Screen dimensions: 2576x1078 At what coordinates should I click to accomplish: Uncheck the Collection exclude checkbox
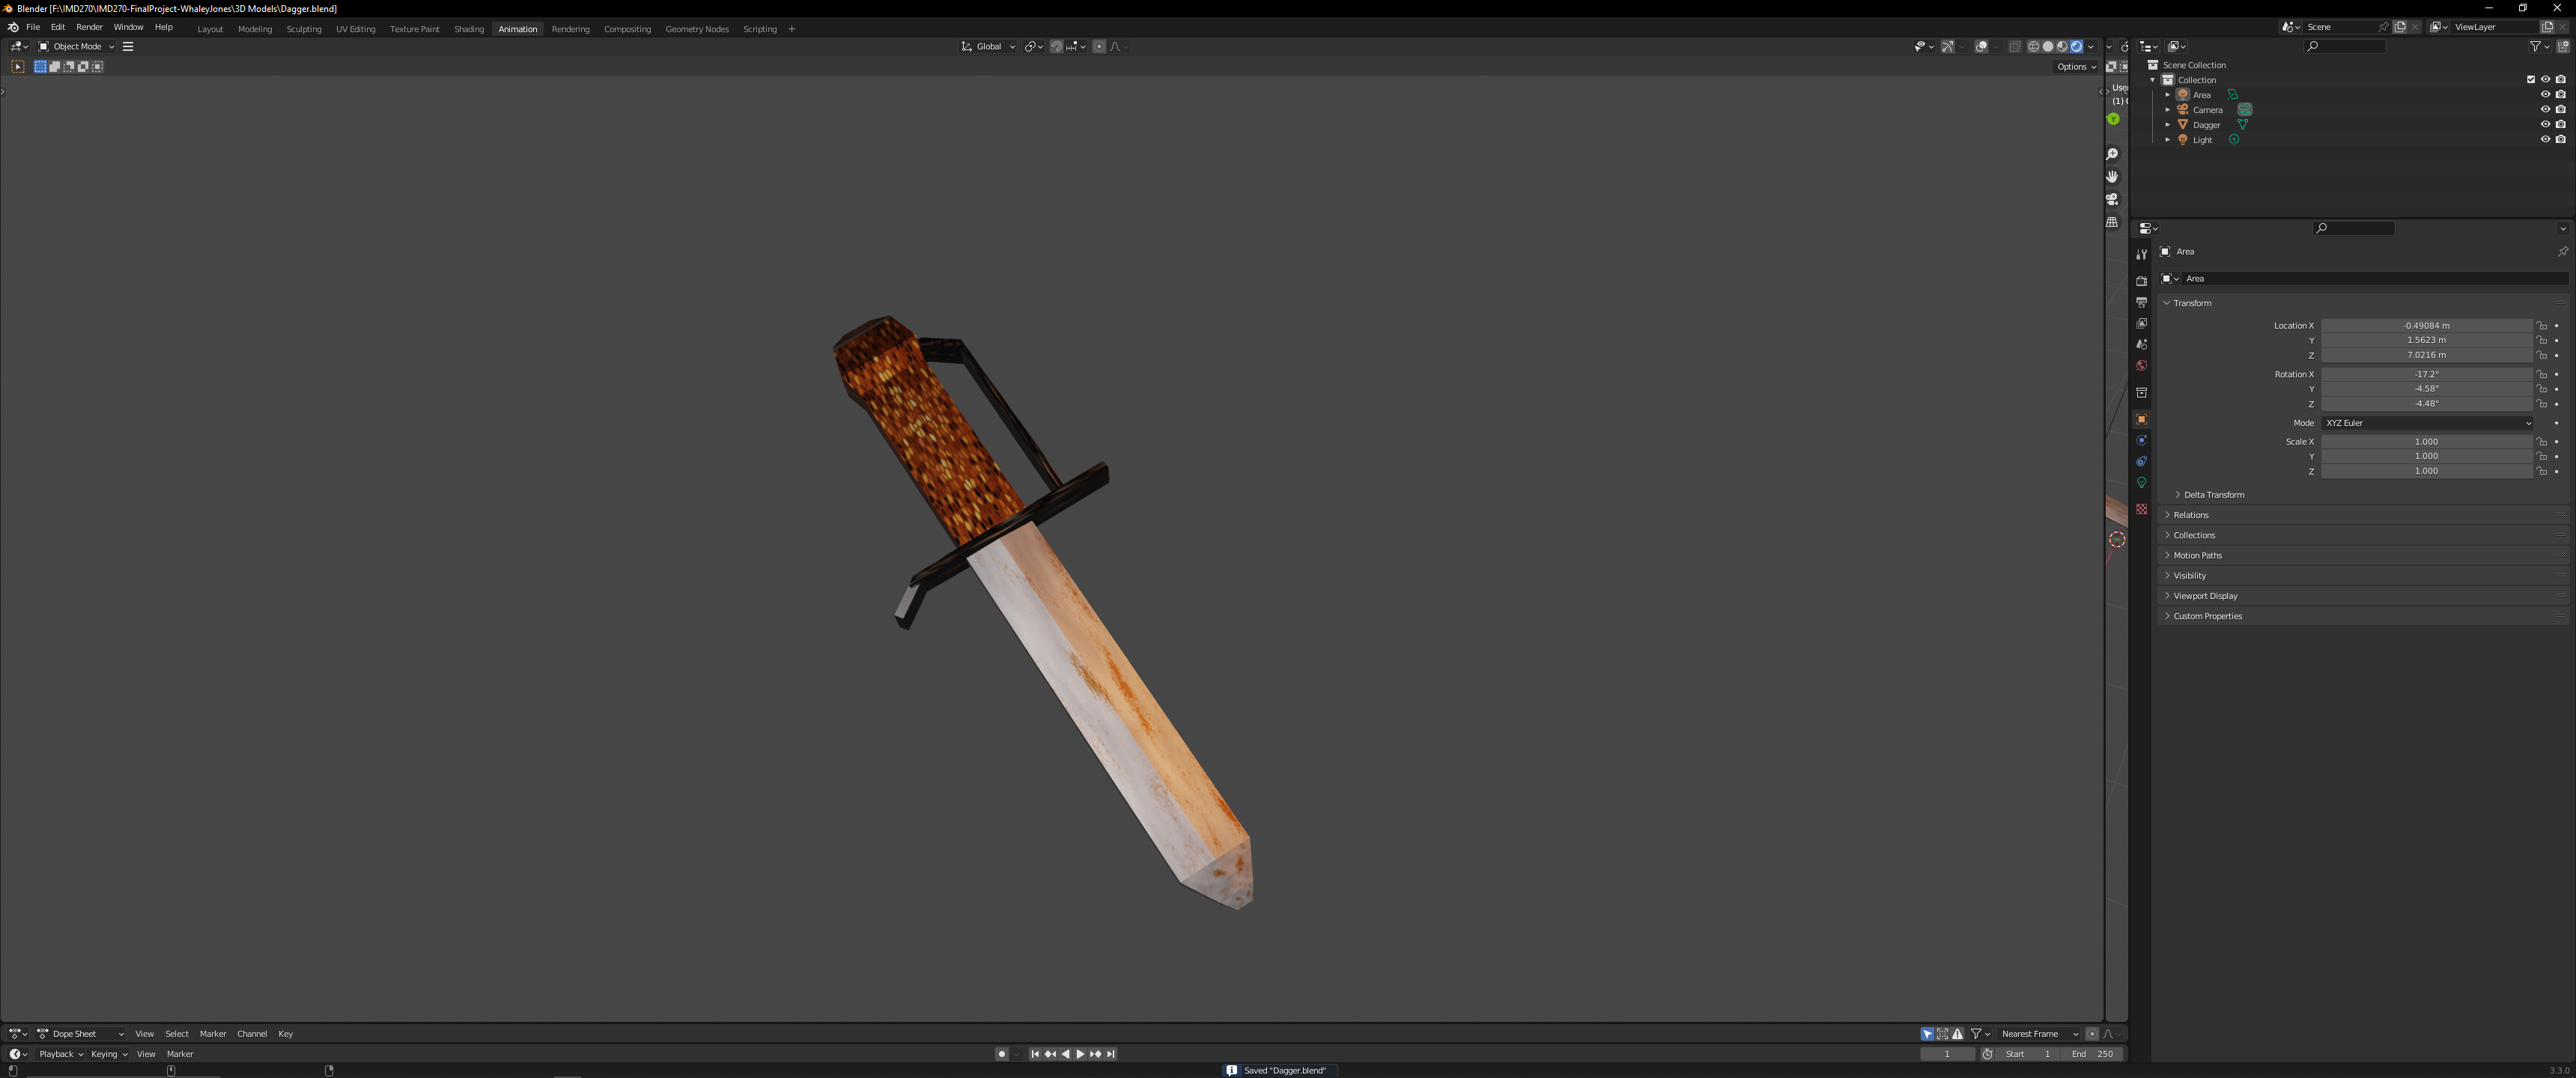coord(2531,80)
